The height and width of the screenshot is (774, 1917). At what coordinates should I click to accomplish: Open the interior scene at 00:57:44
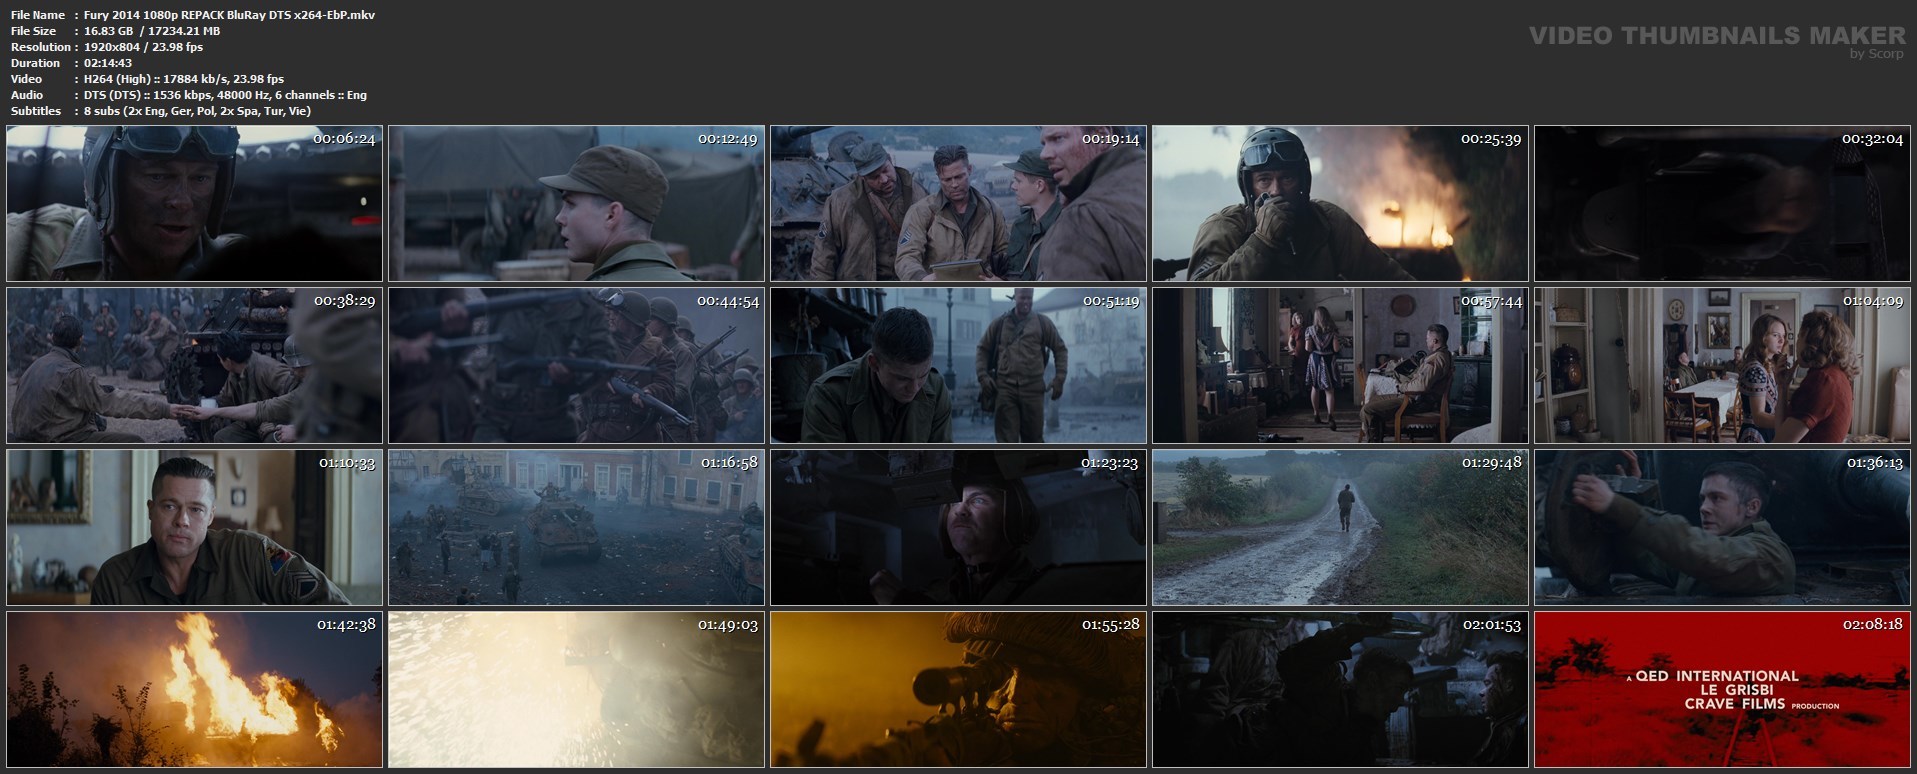(1340, 365)
